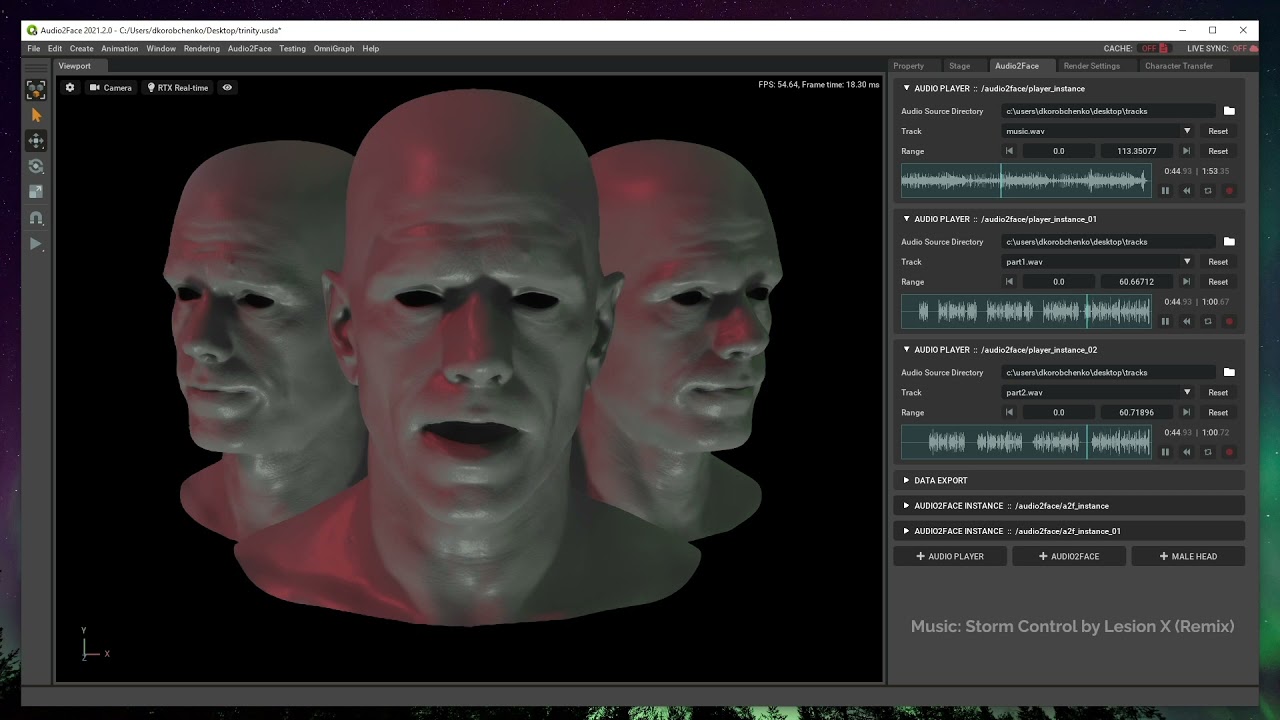Rewind the music.wav player
The image size is (1280, 720).
[x=1187, y=191]
